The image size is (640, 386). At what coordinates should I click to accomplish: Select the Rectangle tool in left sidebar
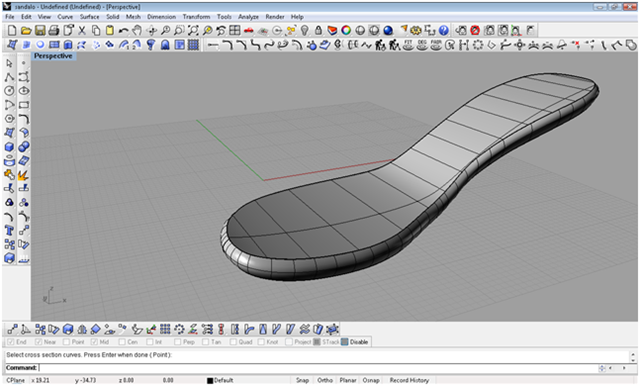tap(24, 105)
